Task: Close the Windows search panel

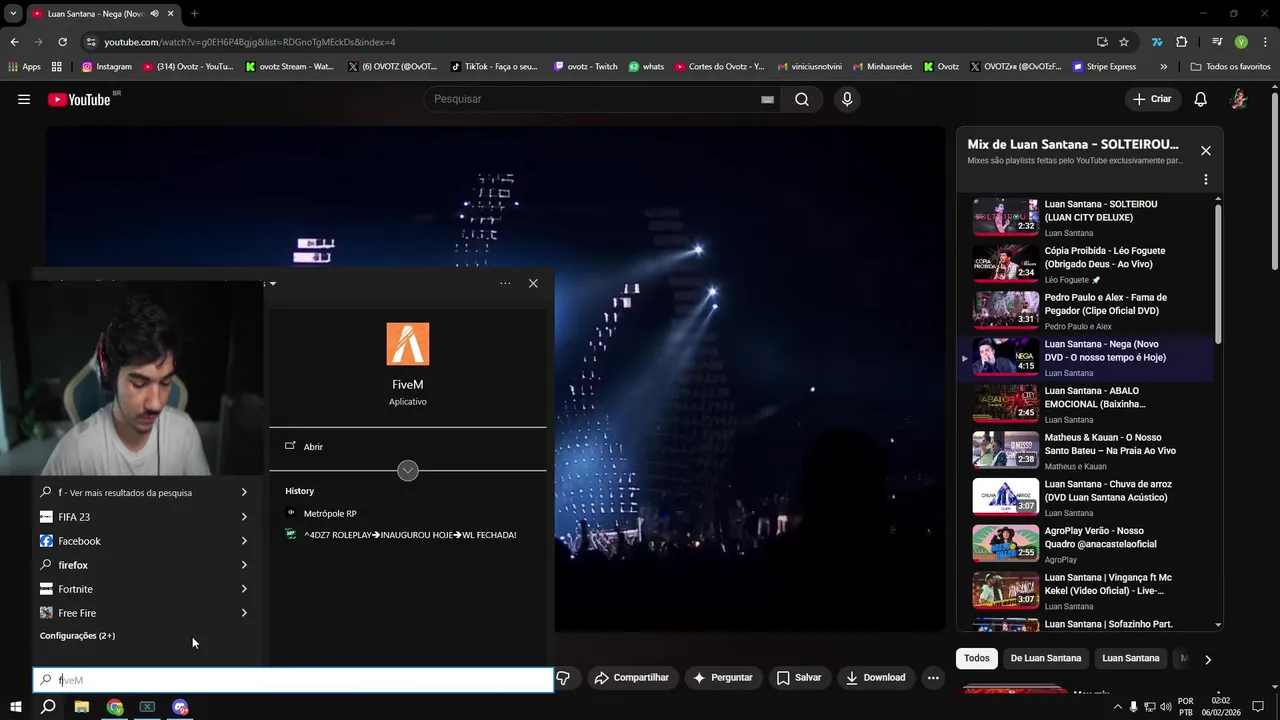Action: pos(533,283)
